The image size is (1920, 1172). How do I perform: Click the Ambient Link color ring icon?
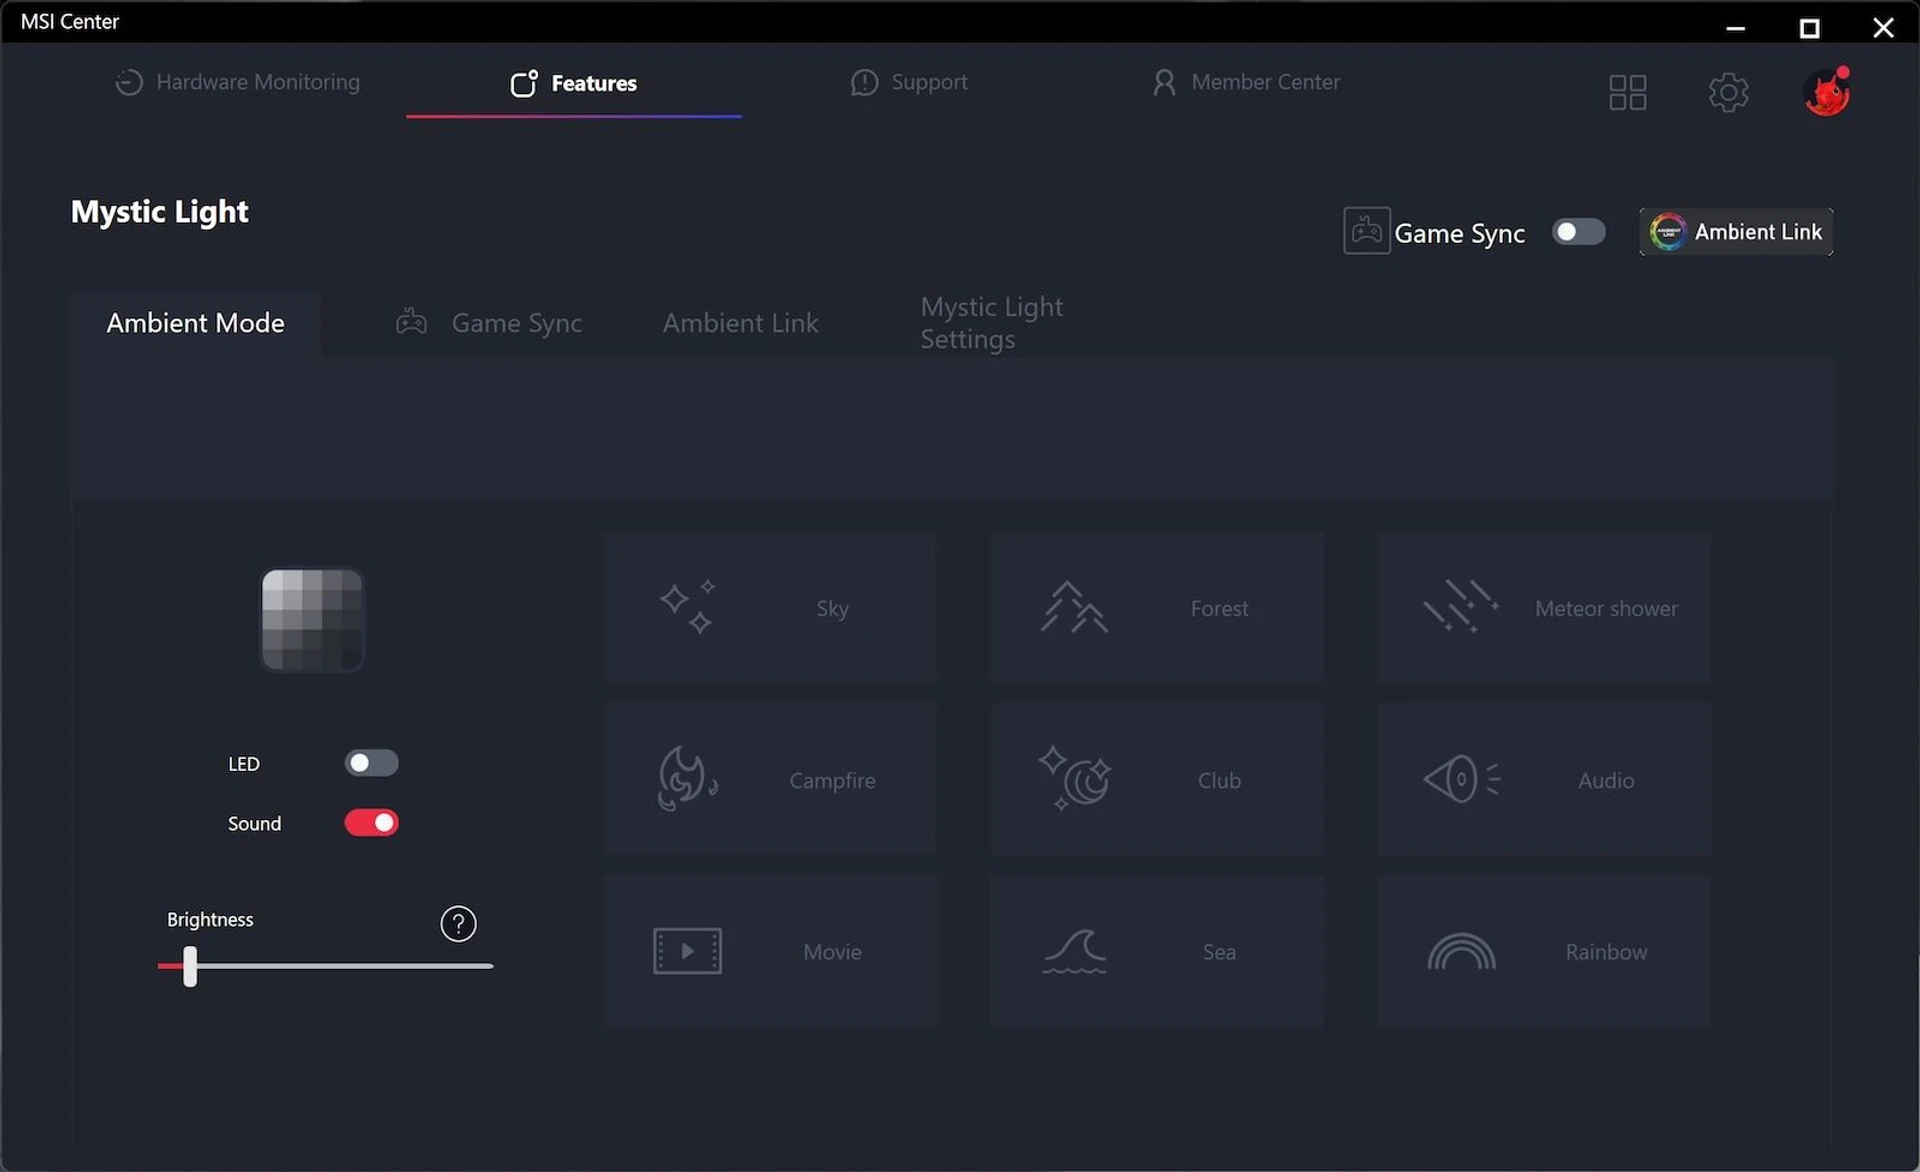coord(1667,232)
